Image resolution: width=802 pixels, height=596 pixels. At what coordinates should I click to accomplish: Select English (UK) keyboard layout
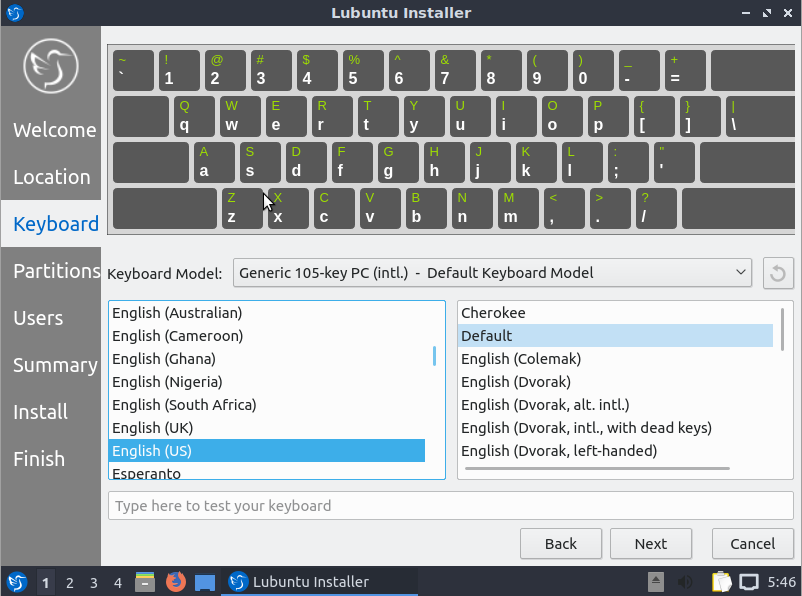pyautogui.click(x=152, y=428)
